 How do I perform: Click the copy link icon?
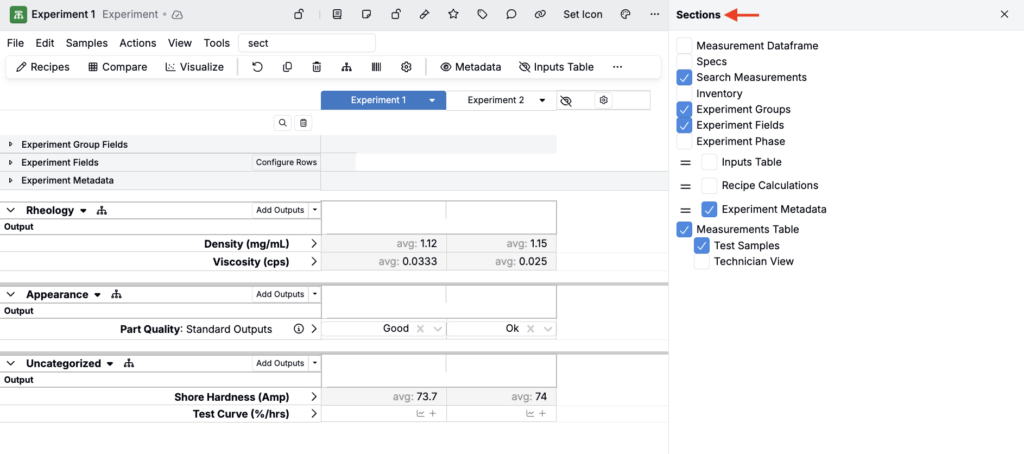pyautogui.click(x=540, y=15)
